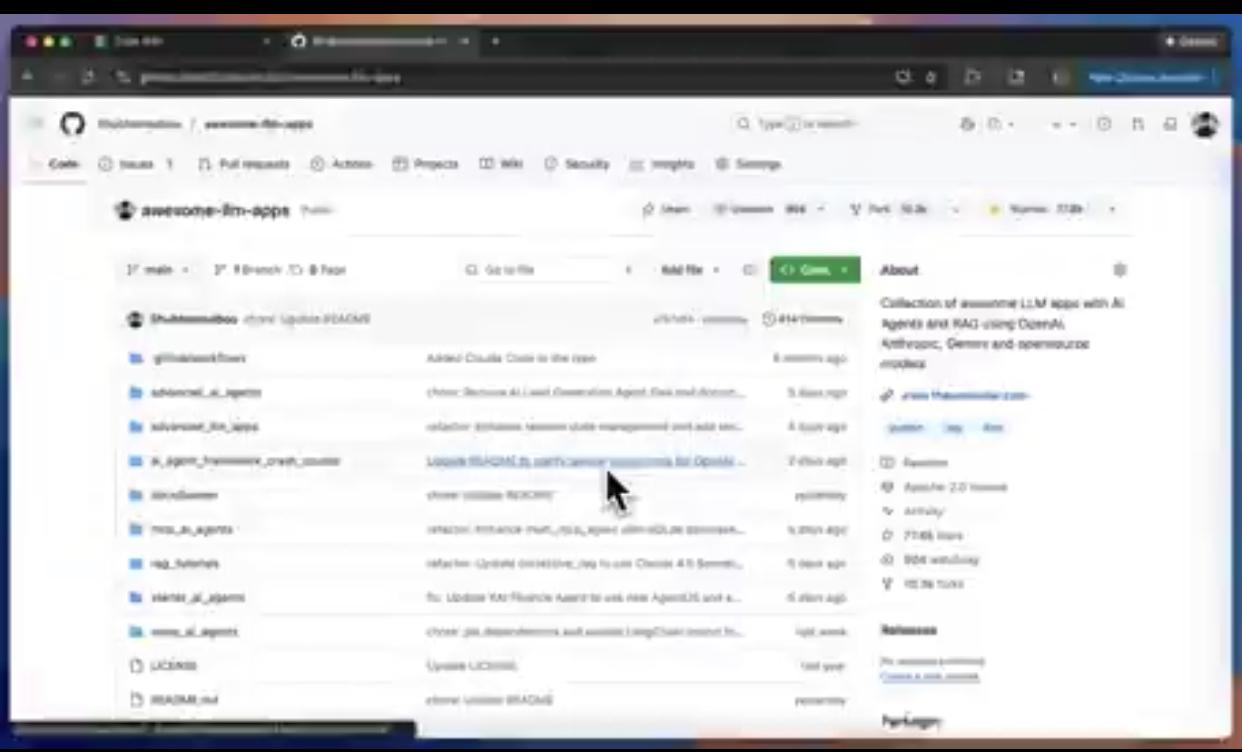The image size is (1242, 752).
Task: Open the pull requests icon in the top header
Action: 1137,124
